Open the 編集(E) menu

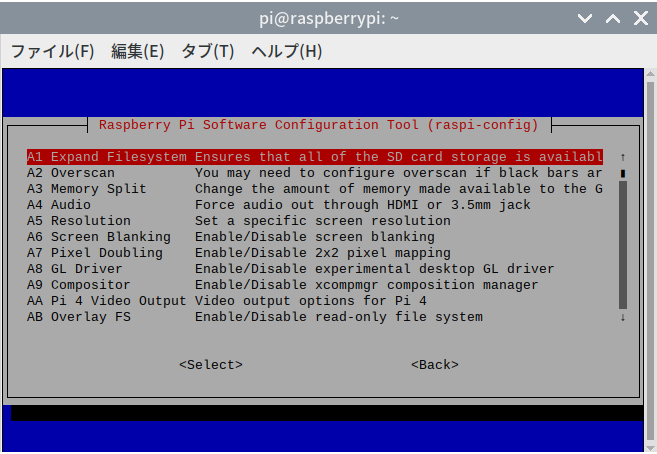pyautogui.click(x=137, y=51)
